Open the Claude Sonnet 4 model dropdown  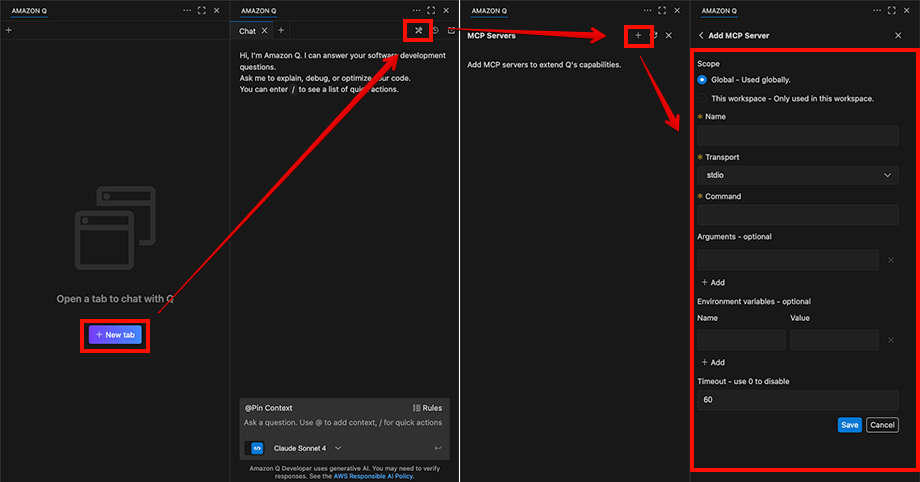click(307, 448)
